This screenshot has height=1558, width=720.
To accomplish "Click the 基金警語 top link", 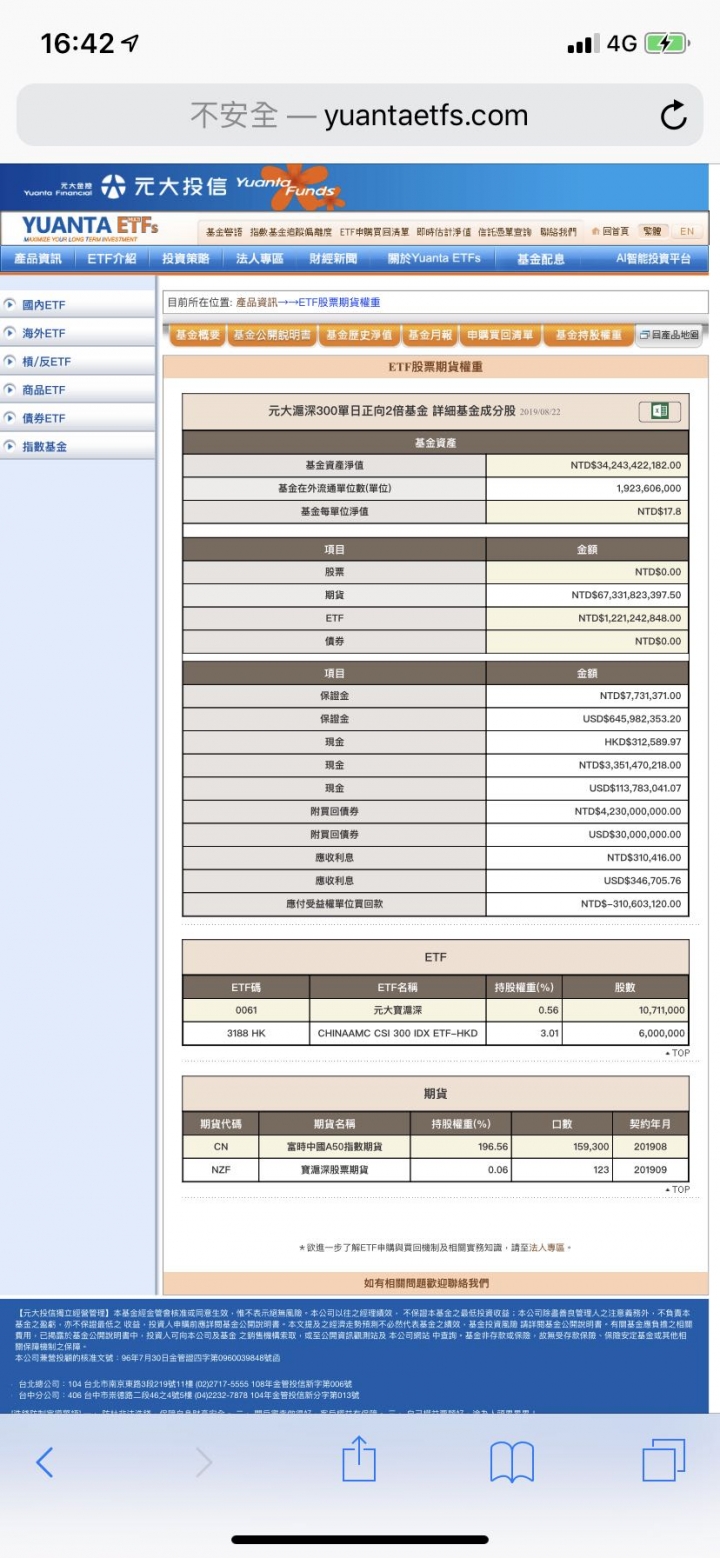I will pos(224,232).
